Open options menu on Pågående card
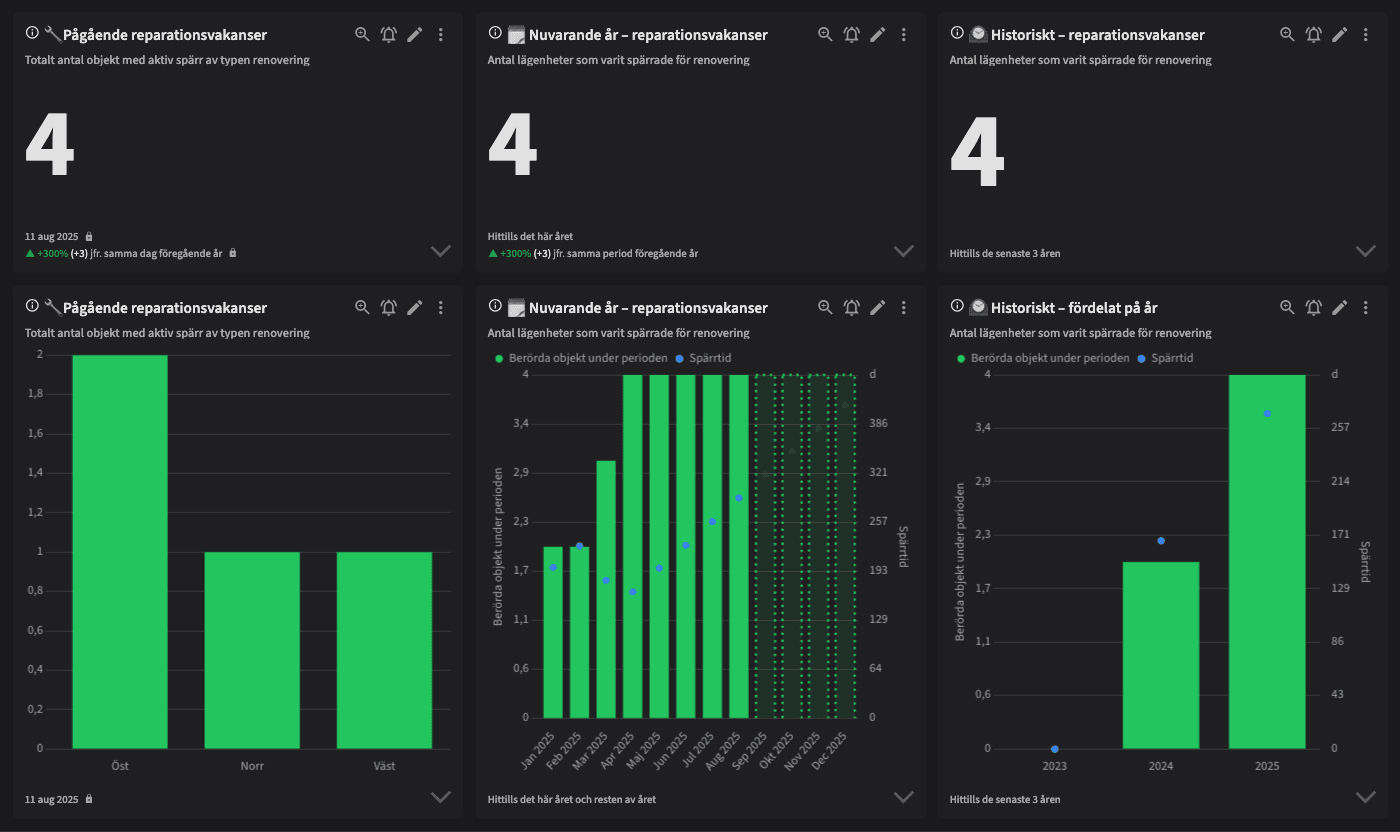 (440, 33)
